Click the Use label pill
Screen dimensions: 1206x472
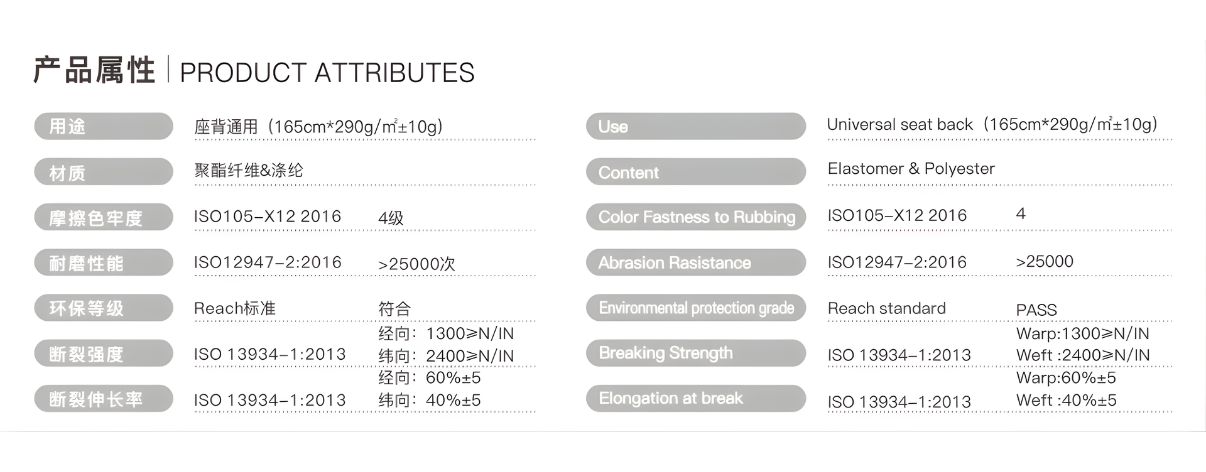[x=695, y=126]
